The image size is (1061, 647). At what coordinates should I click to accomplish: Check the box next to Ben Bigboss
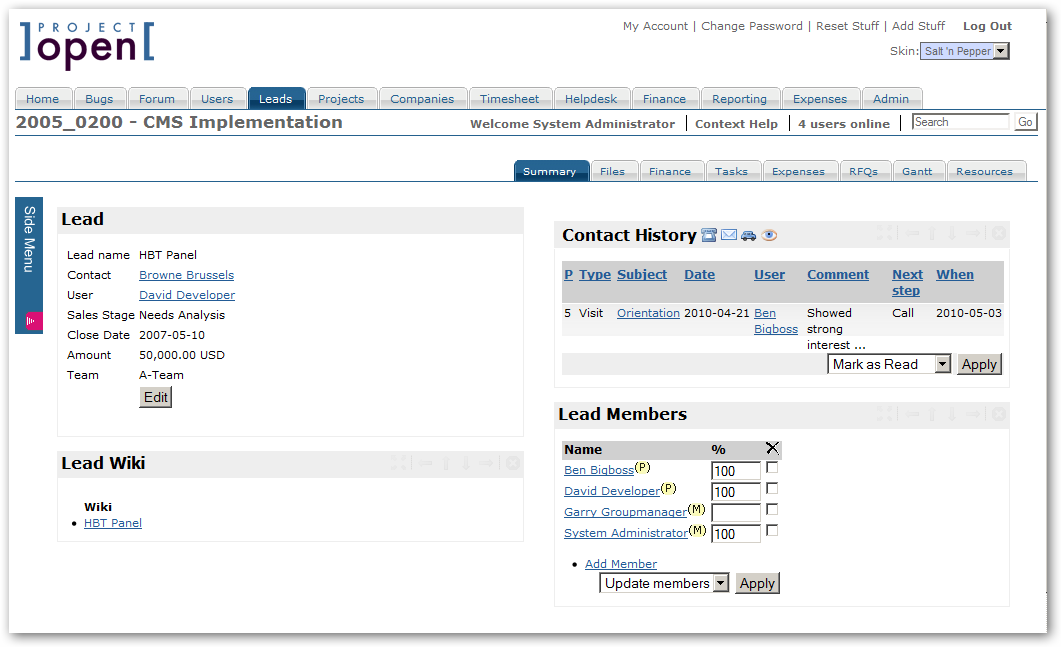click(x=771, y=470)
